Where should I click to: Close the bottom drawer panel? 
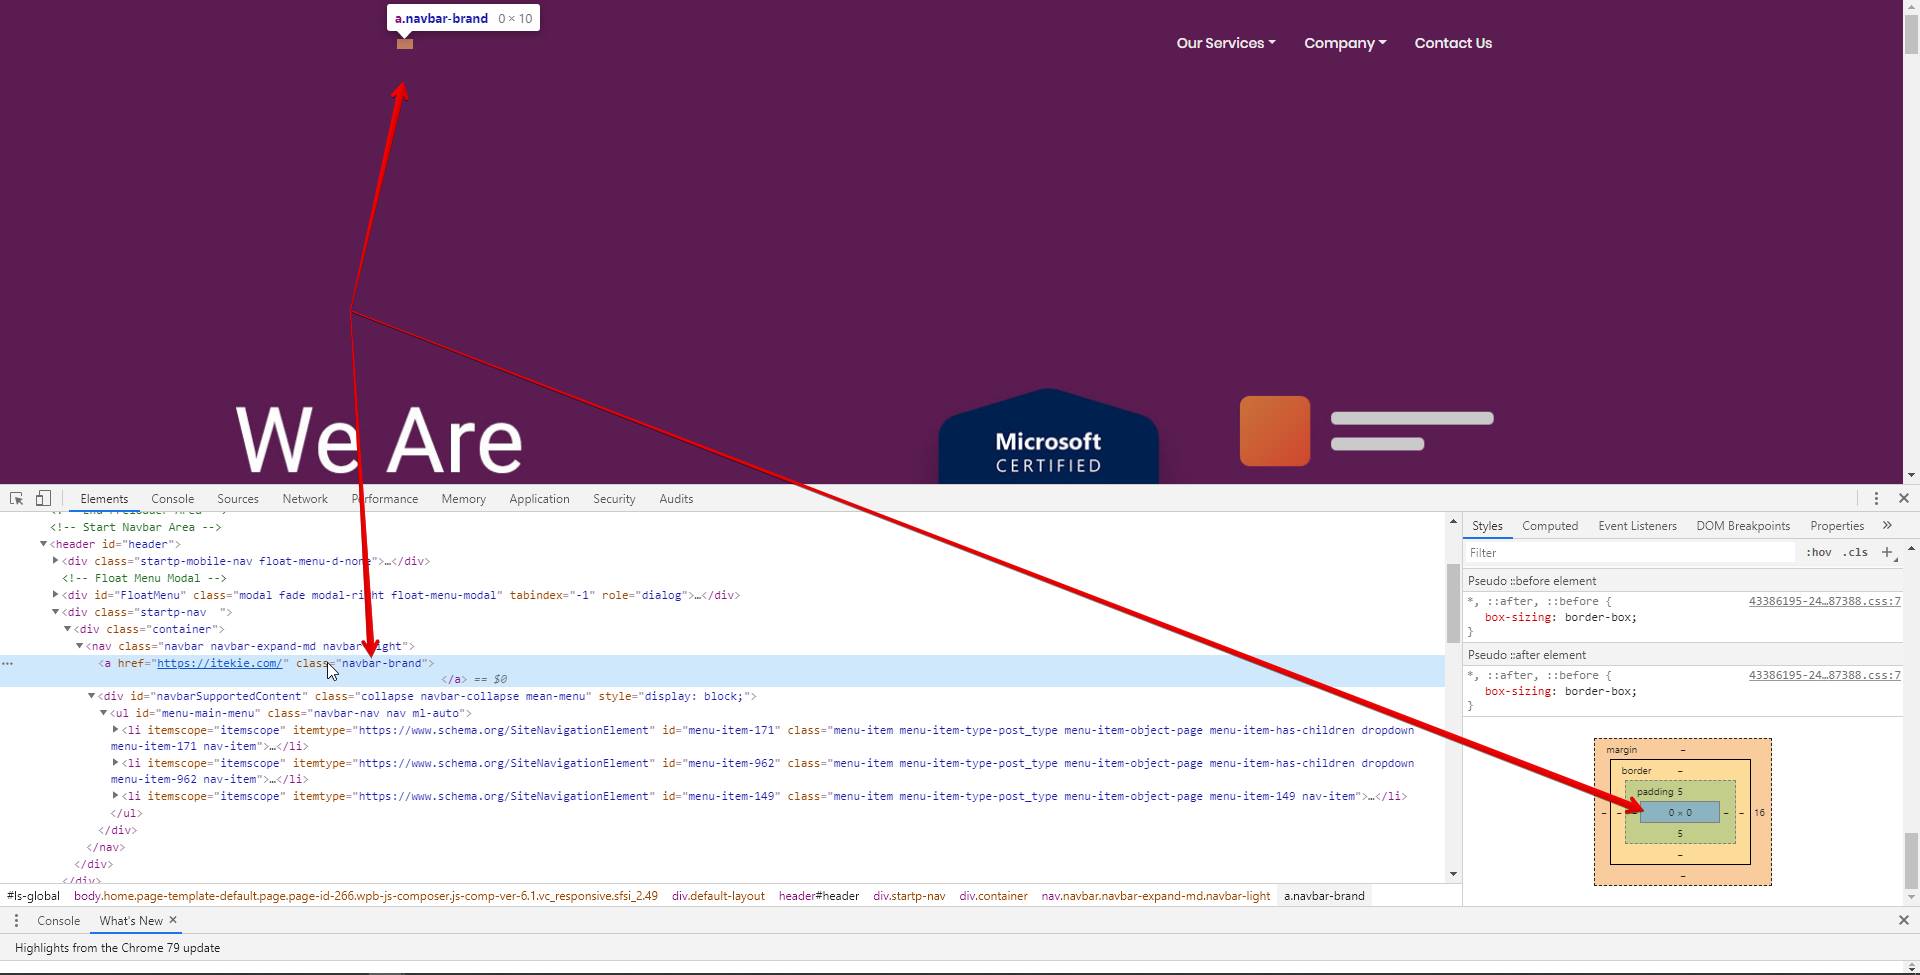coord(1903,921)
